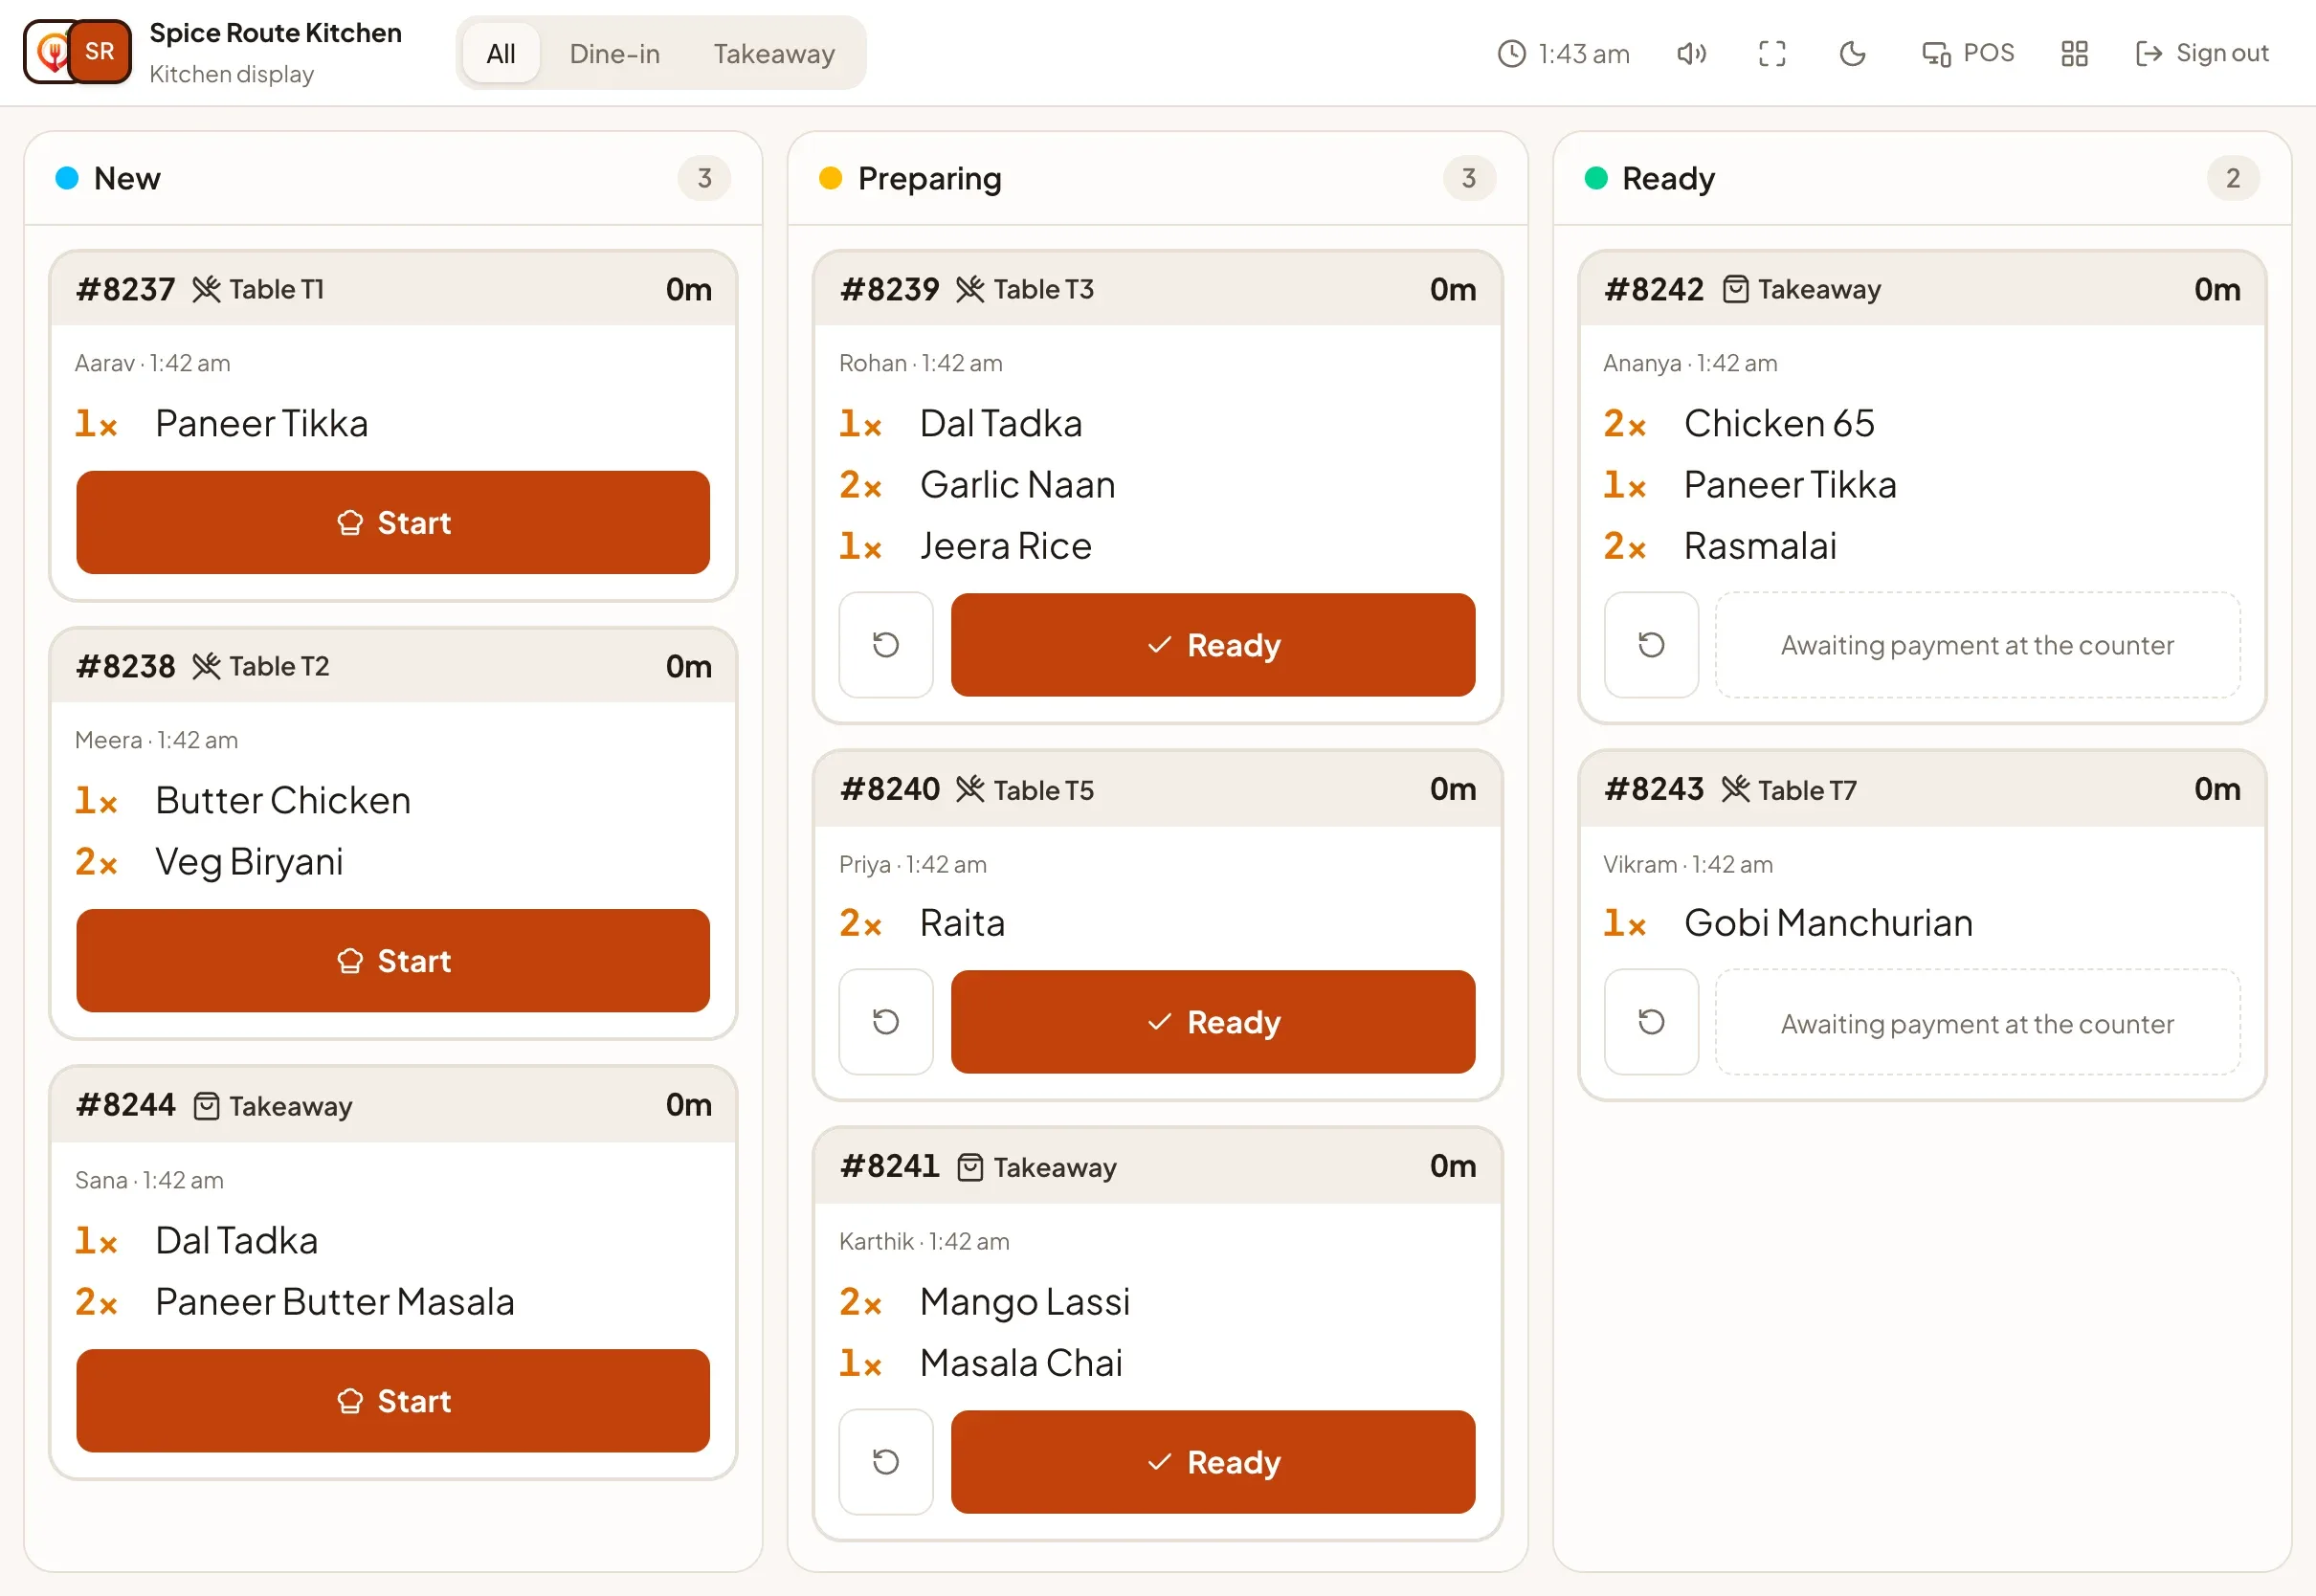Revert order #8242 with the undo icon
The height and width of the screenshot is (1596, 2316).
[1651, 645]
